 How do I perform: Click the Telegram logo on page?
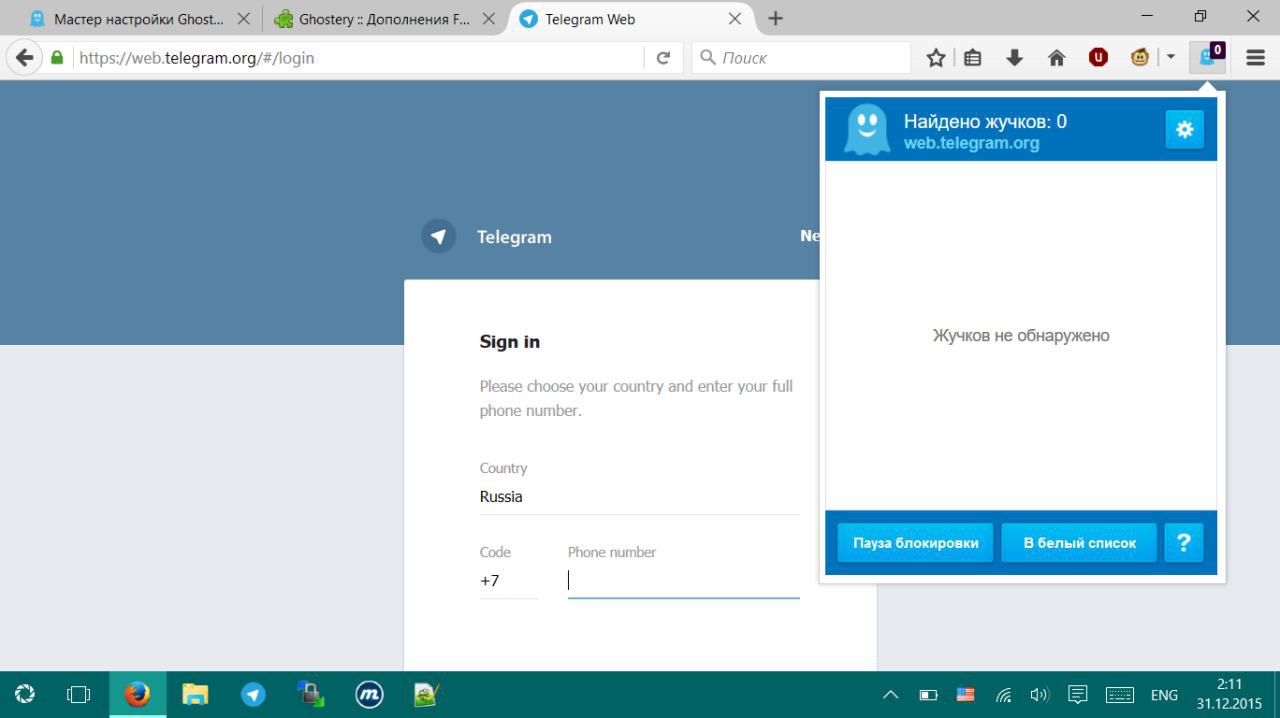point(438,237)
